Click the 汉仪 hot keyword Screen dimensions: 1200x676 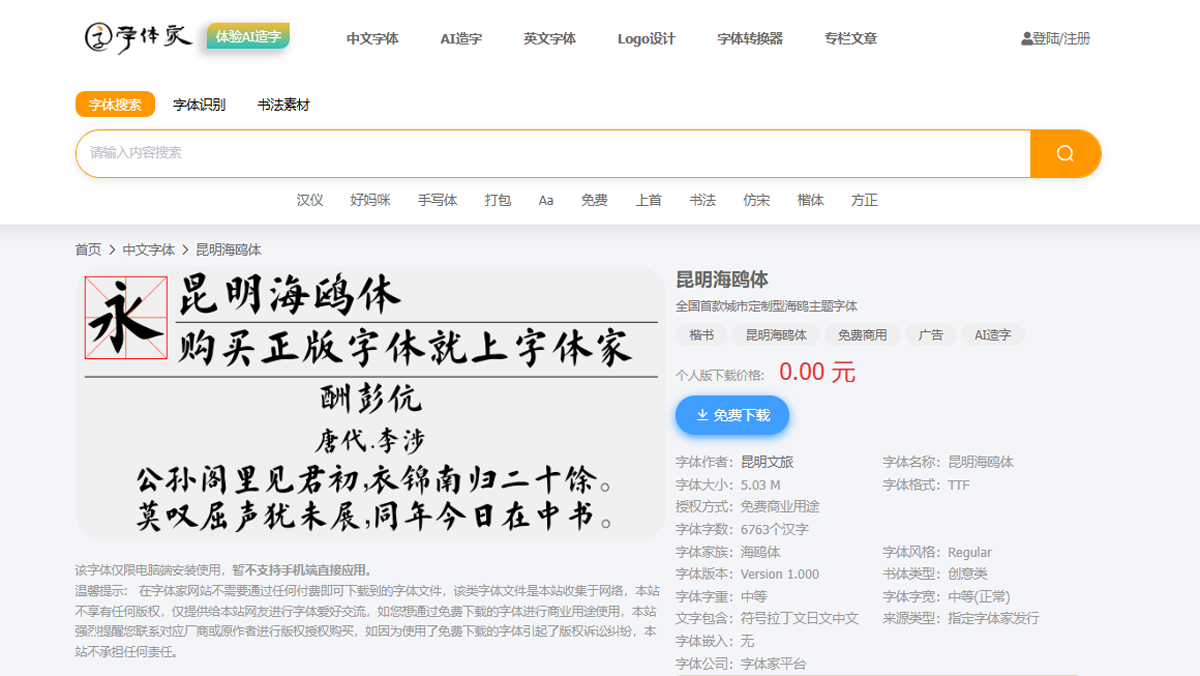[310, 200]
